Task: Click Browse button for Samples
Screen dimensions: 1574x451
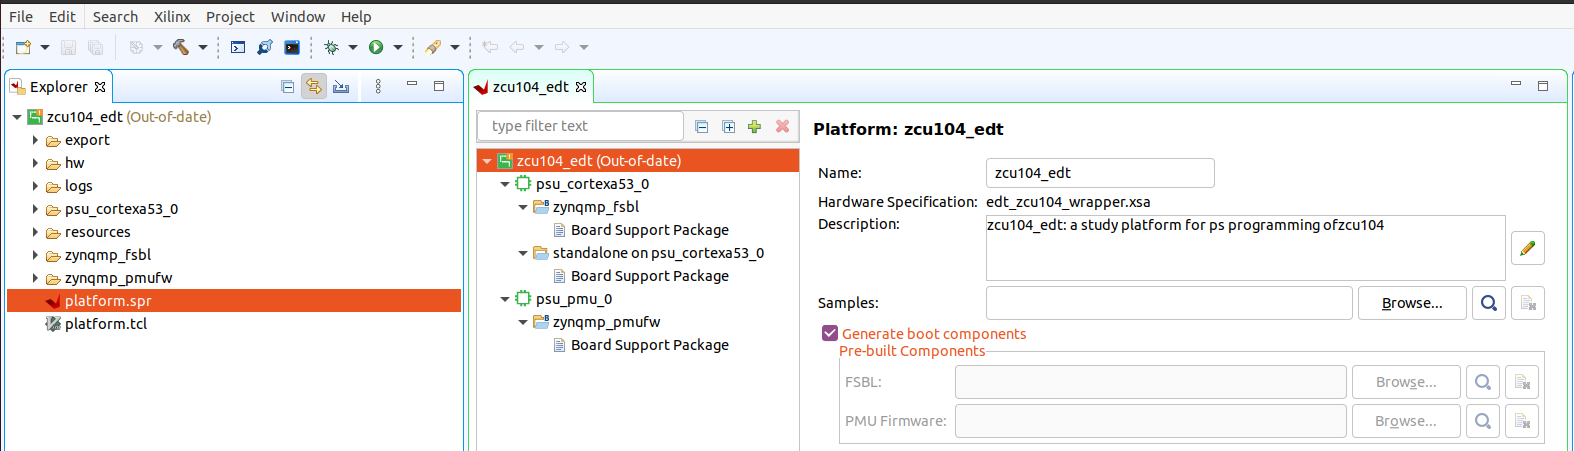Action: click(x=1412, y=303)
